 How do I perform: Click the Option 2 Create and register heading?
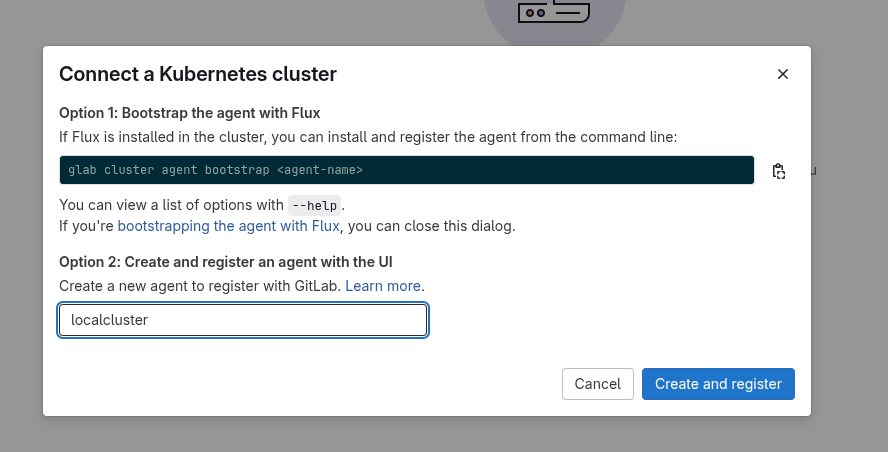[225, 262]
